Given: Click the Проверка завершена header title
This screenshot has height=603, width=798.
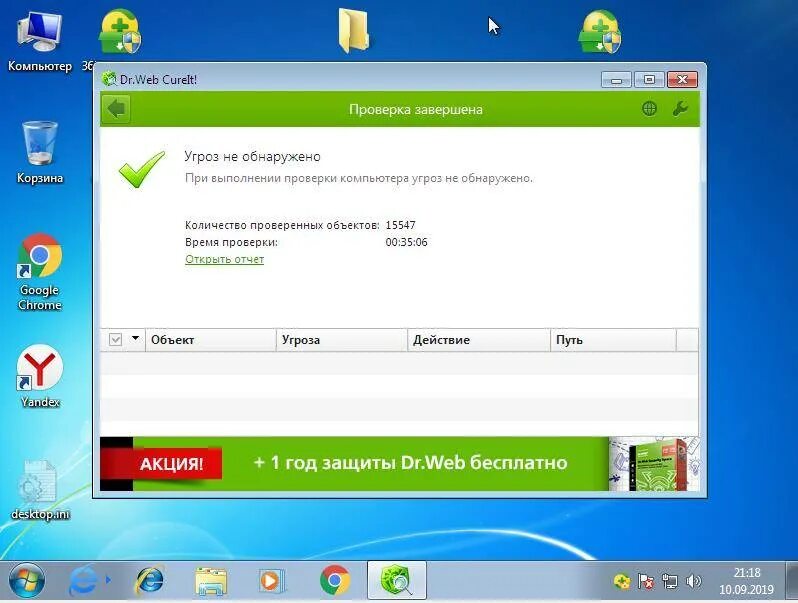Looking at the screenshot, I should click(x=416, y=109).
